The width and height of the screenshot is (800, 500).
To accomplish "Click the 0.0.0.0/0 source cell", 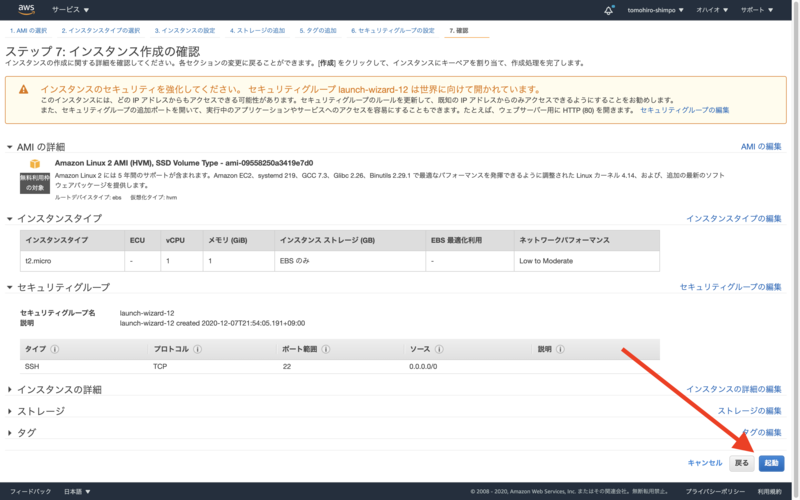I will click(423, 366).
